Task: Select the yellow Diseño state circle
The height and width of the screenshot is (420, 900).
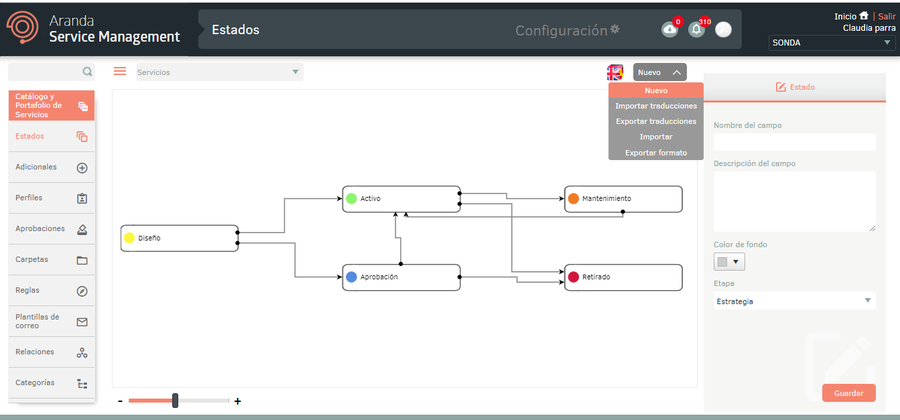Action: click(x=129, y=238)
